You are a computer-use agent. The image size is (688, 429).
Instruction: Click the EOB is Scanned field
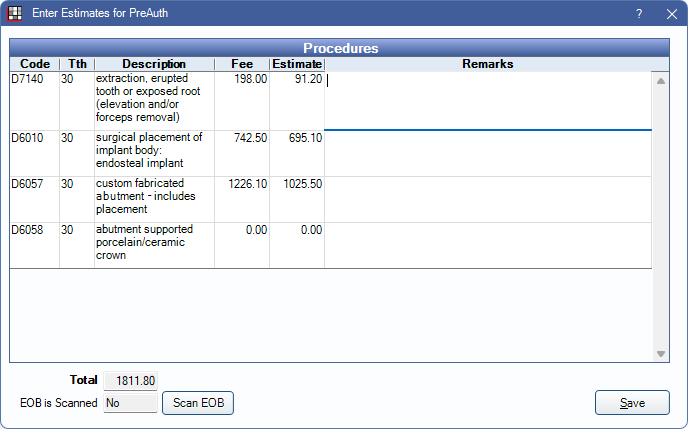130,403
